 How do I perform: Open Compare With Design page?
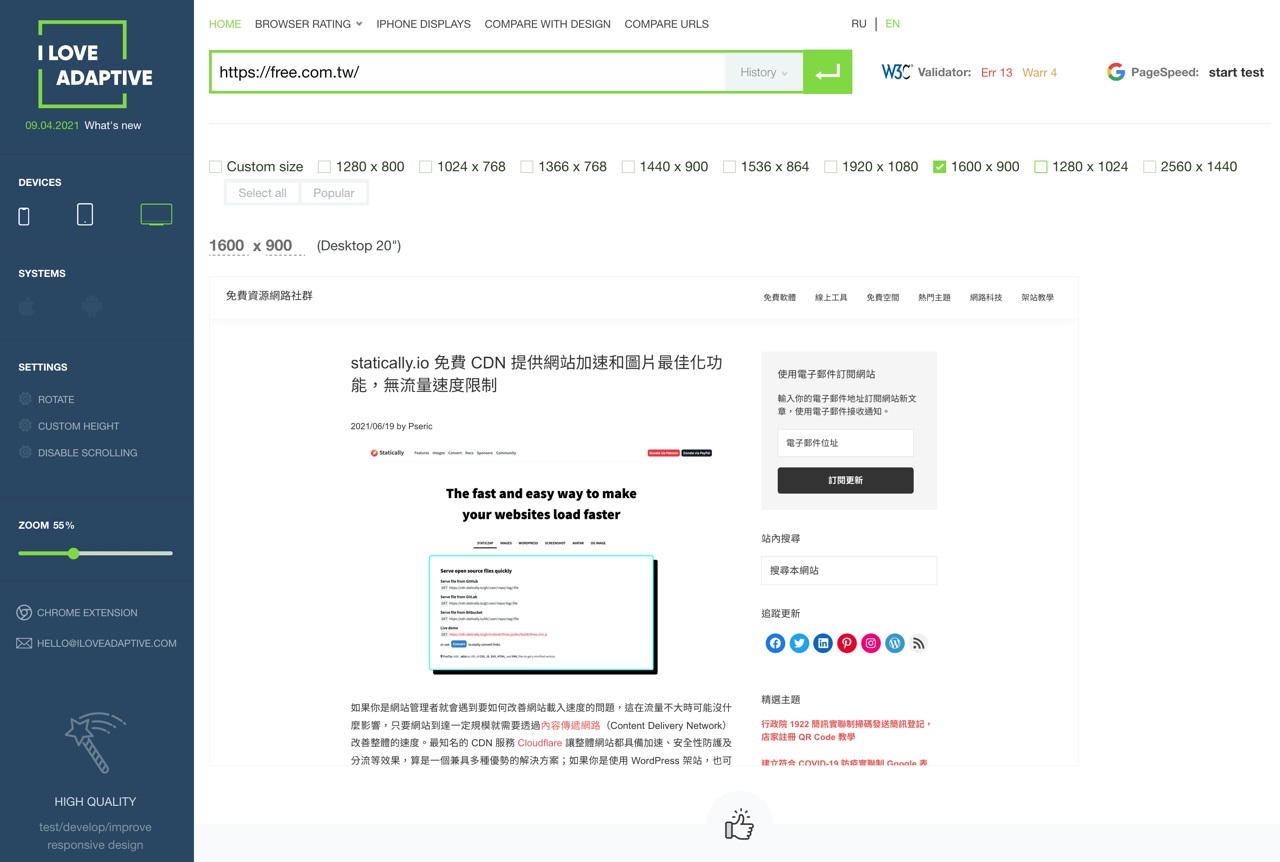pyautogui.click(x=547, y=24)
